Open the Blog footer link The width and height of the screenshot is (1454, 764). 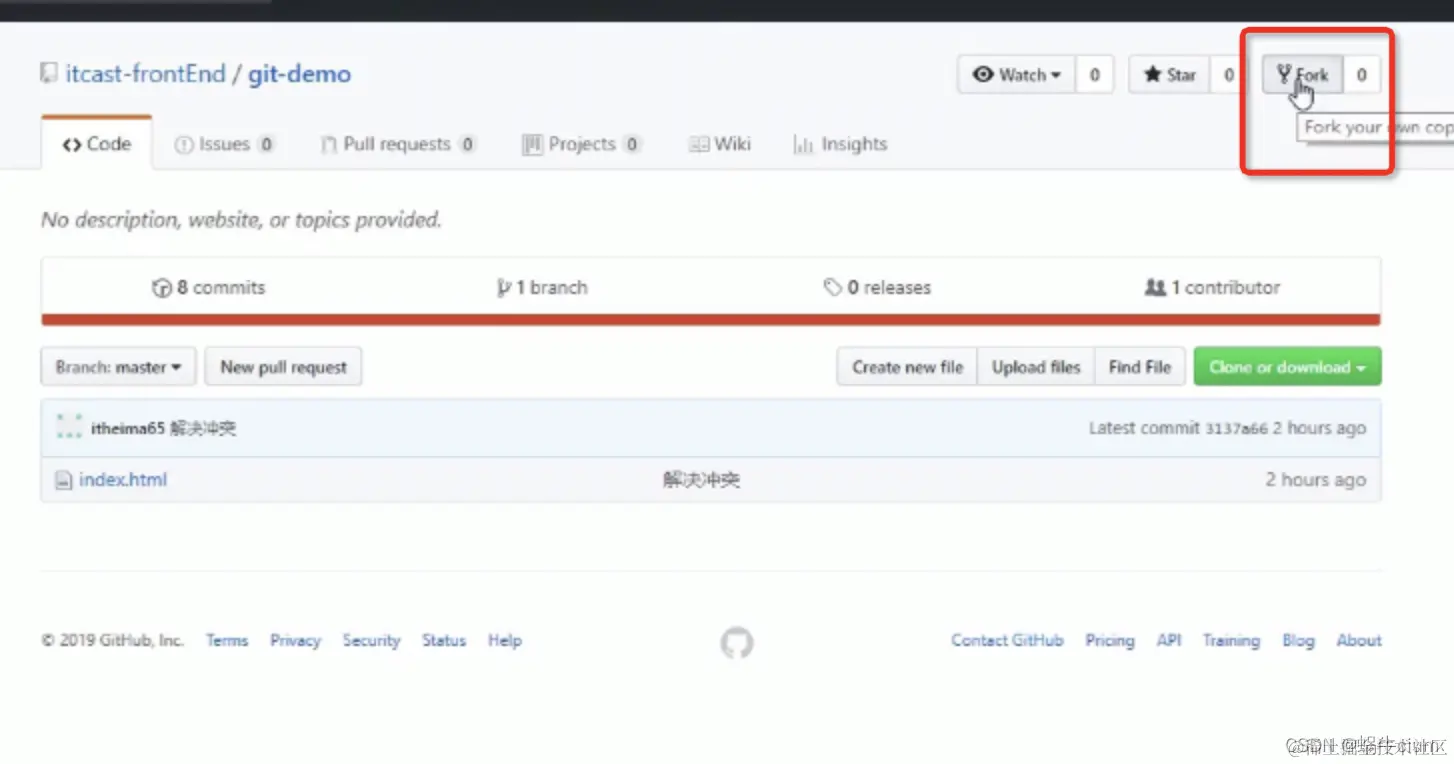(1298, 641)
